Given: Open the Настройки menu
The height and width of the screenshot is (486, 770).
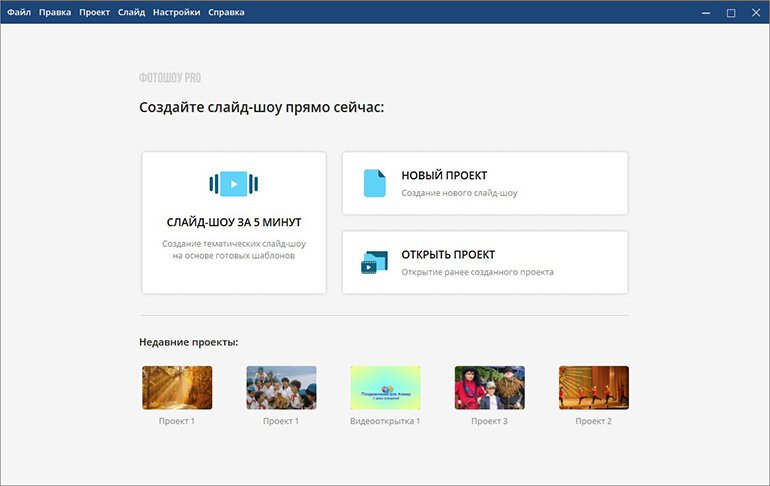Looking at the screenshot, I should [176, 12].
